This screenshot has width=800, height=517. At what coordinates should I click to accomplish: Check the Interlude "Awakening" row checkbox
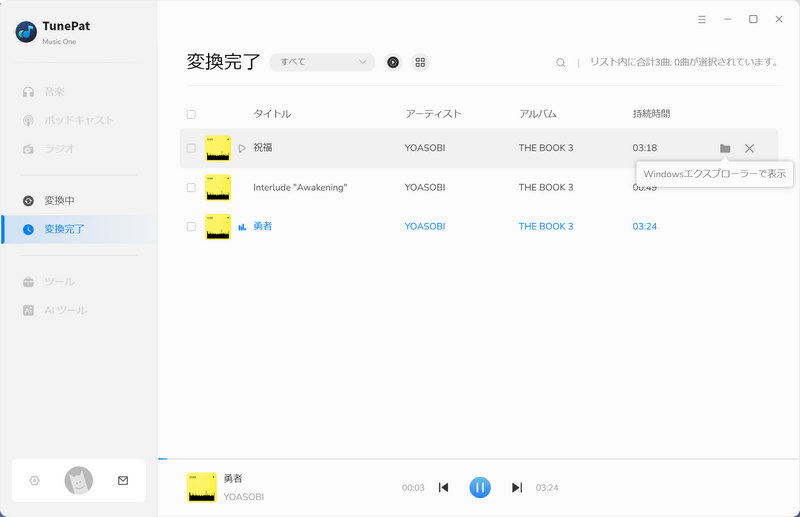(x=191, y=188)
